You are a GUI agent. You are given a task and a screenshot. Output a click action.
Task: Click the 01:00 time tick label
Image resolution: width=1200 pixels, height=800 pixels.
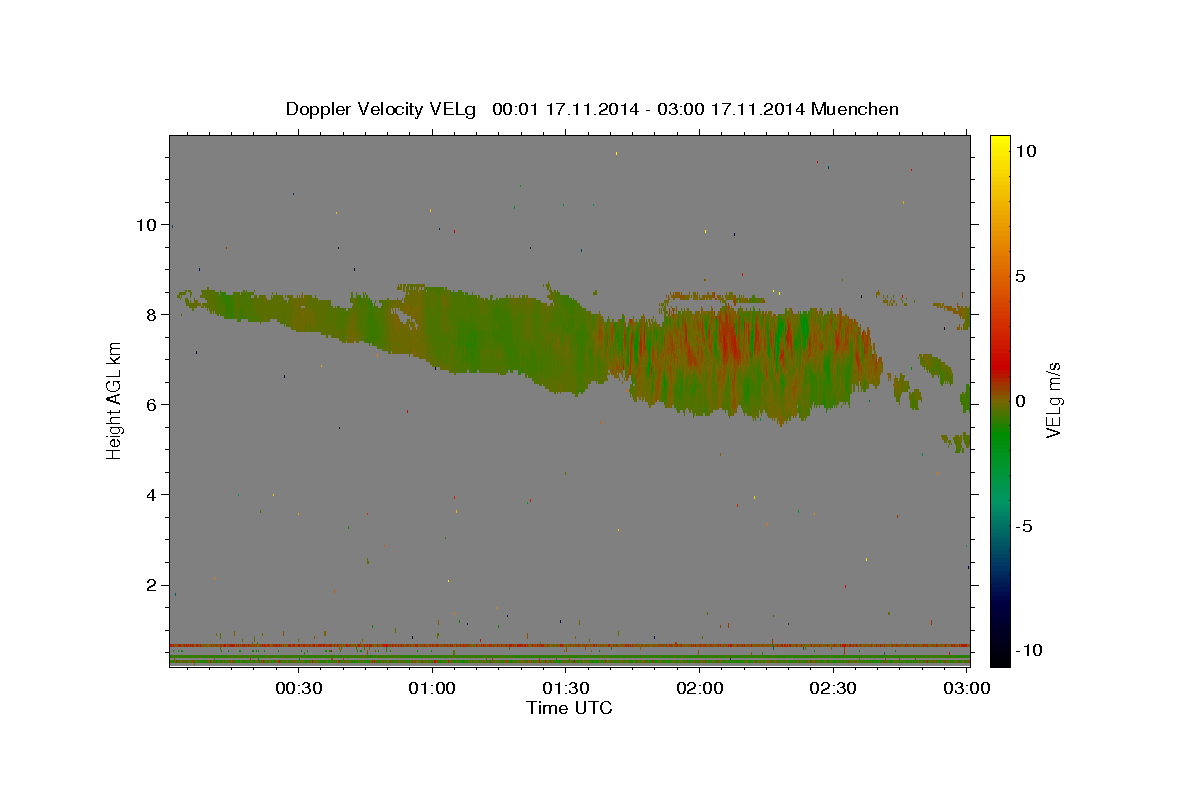tap(432, 688)
